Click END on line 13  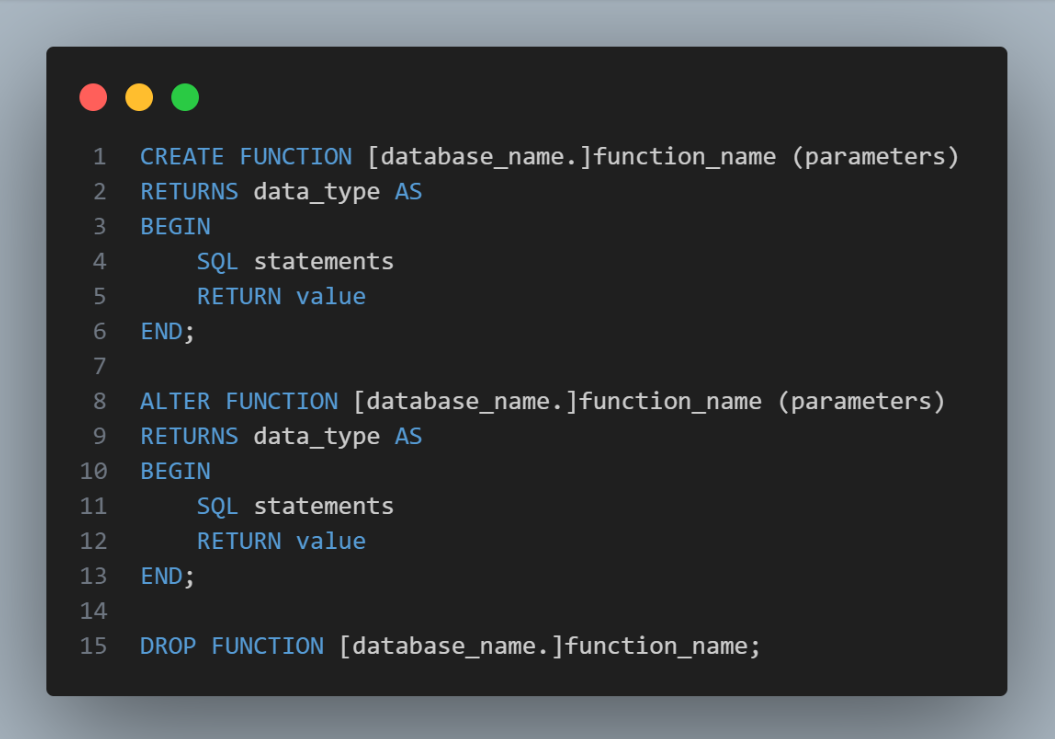[161, 577]
